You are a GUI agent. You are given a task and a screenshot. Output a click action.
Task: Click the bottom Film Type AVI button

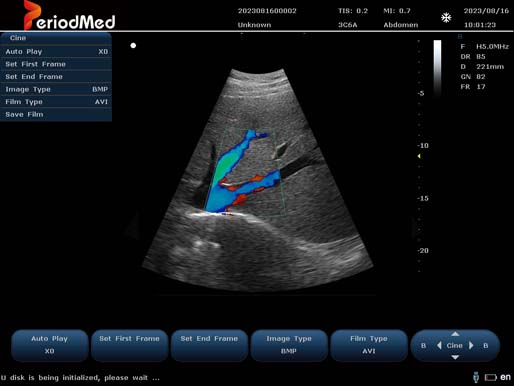click(369, 345)
